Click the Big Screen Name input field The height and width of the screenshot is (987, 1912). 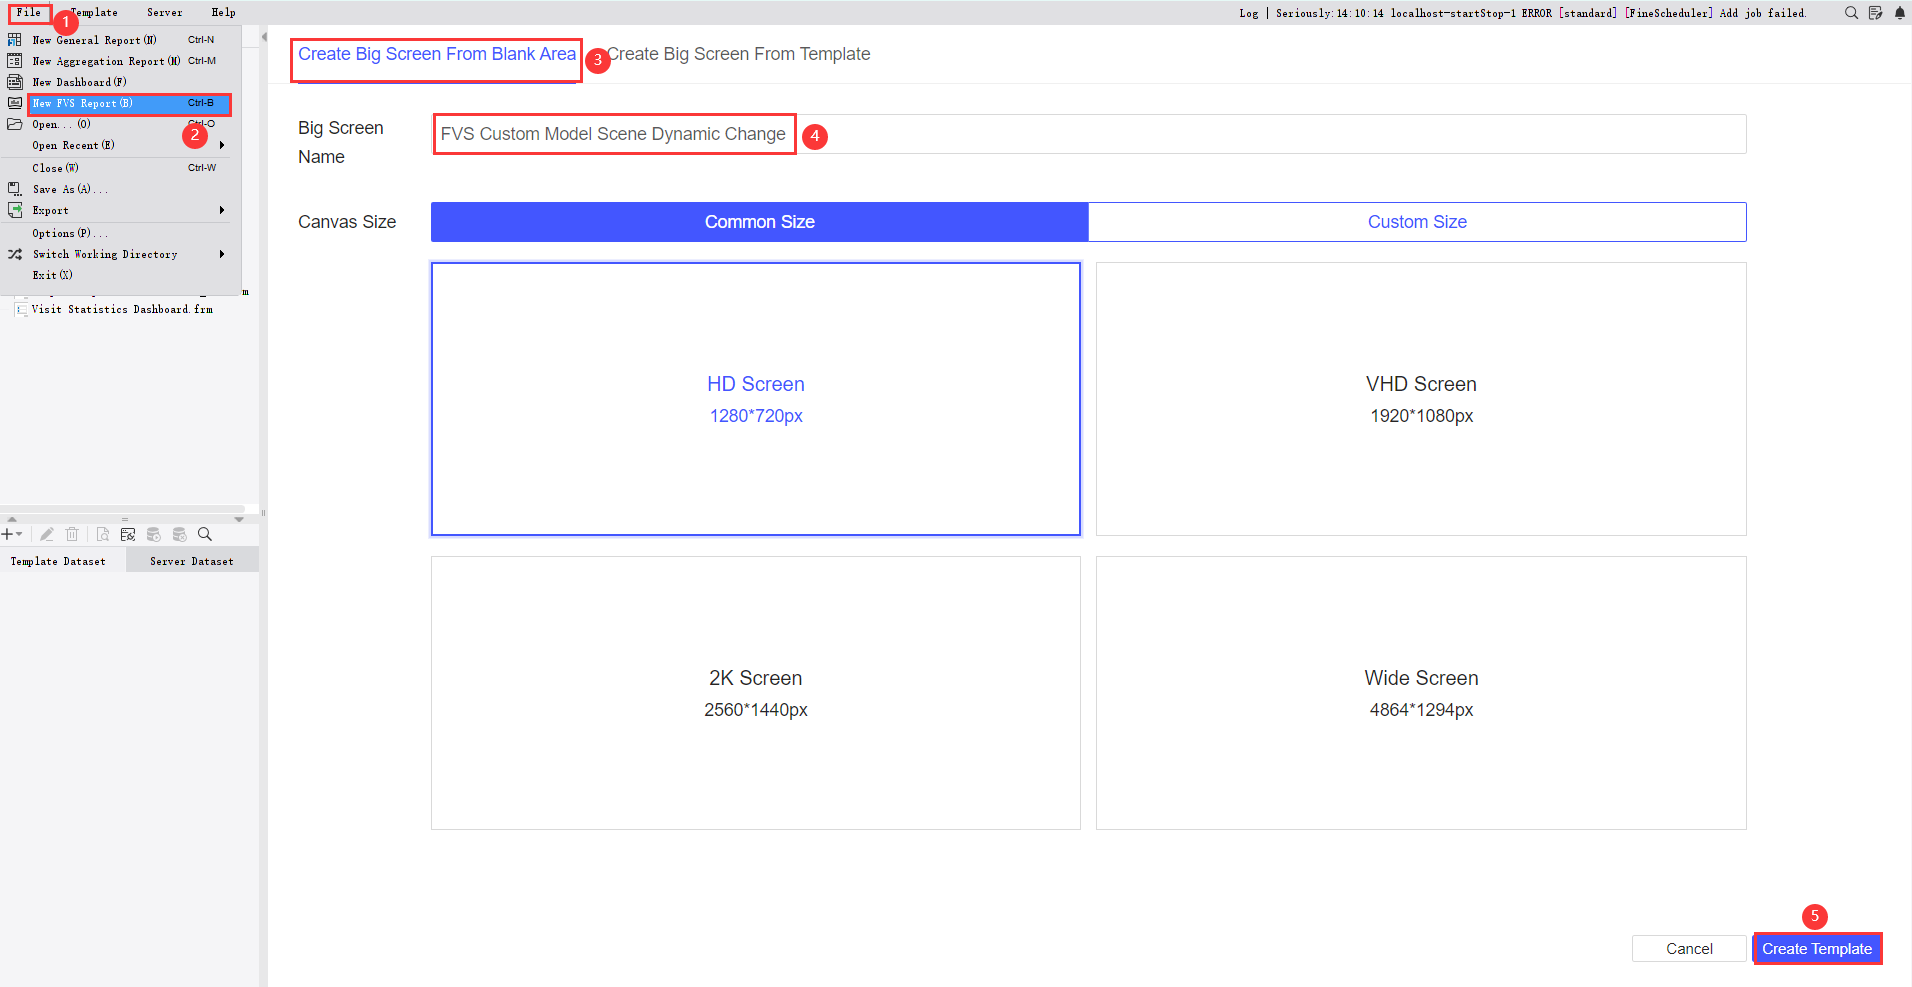pos(1089,134)
